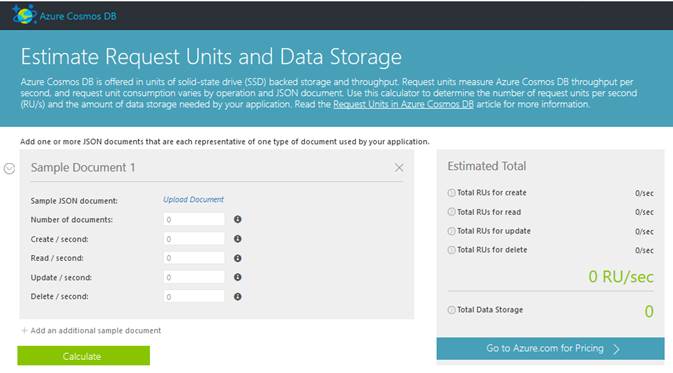Select the green Total Data Storage value 0
The image size is (673, 373).
pyautogui.click(x=649, y=311)
